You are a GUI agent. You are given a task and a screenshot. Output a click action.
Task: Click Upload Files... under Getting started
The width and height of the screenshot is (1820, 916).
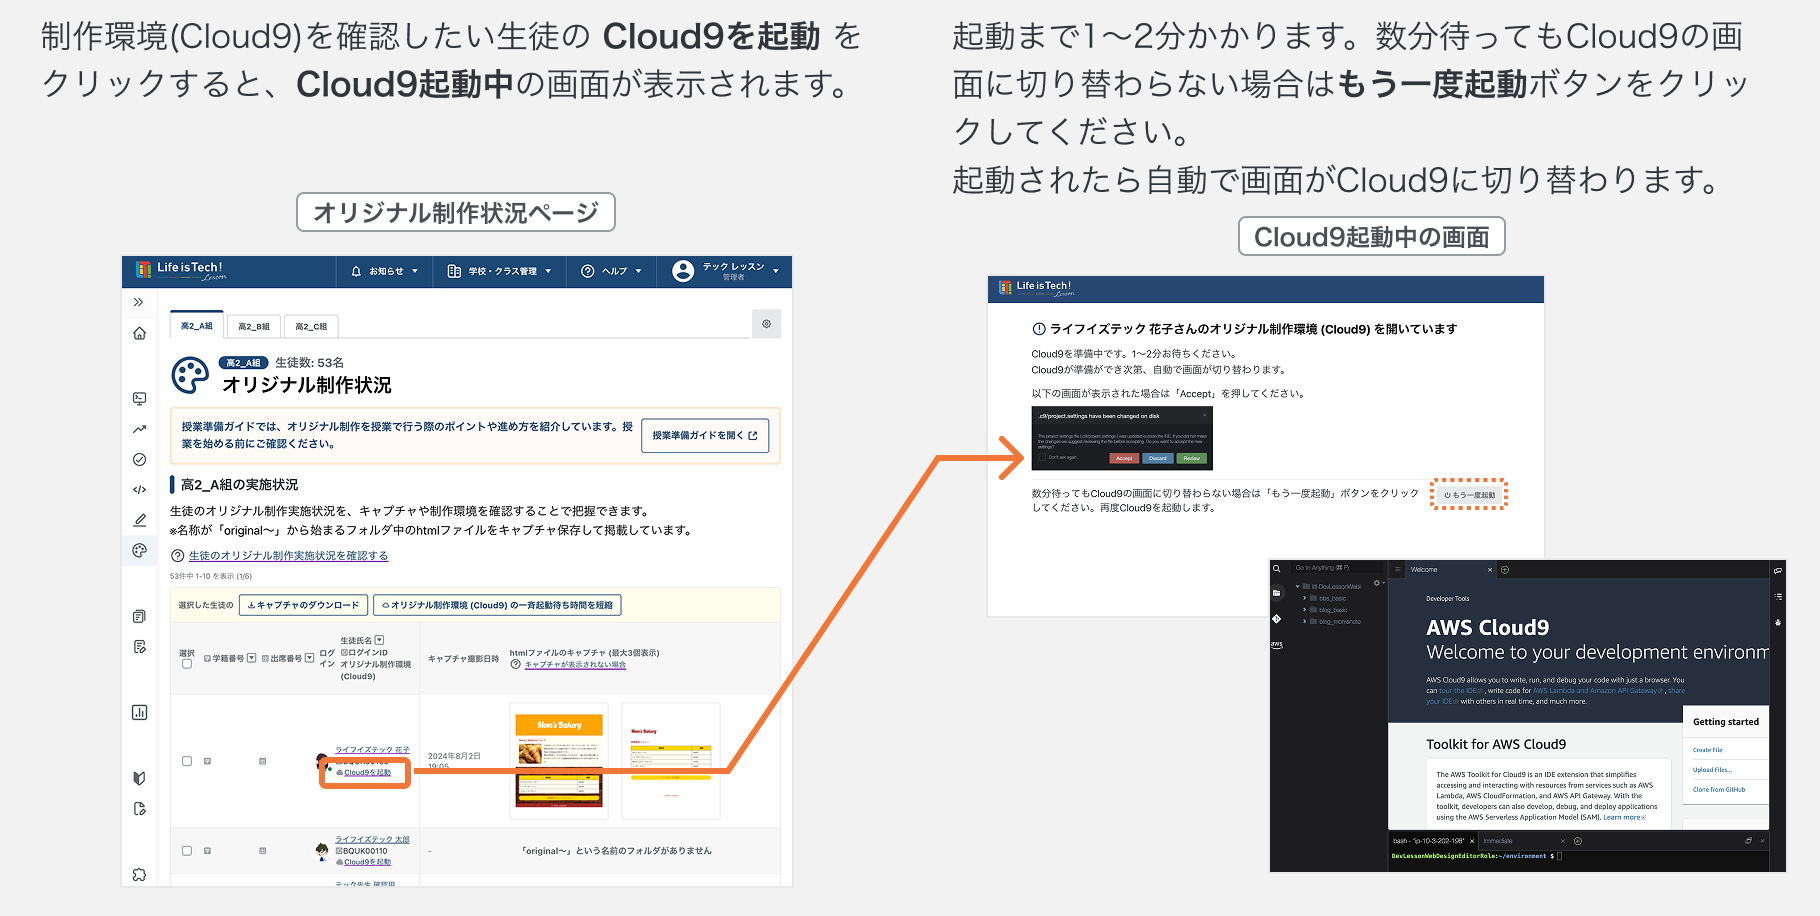[1712, 770]
